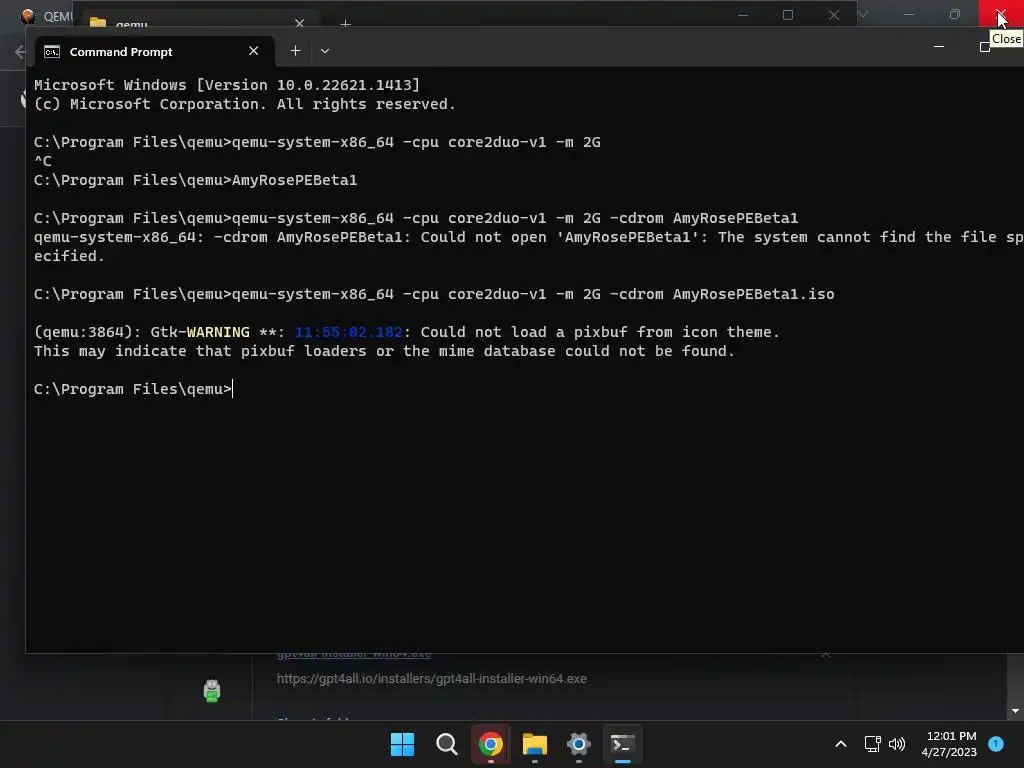Open File Explorer from the taskbar
Viewport: 1024px width, 768px height.
(x=535, y=744)
